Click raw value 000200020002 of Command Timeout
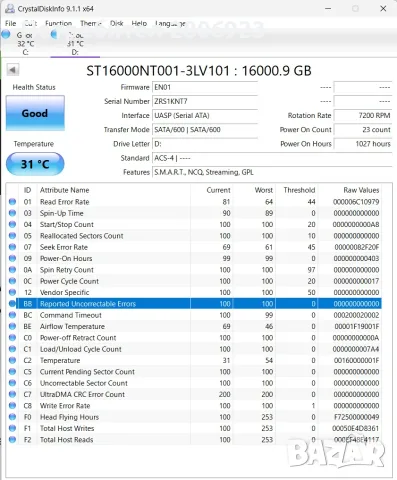Viewport: 397px width, 480px height. (356, 315)
